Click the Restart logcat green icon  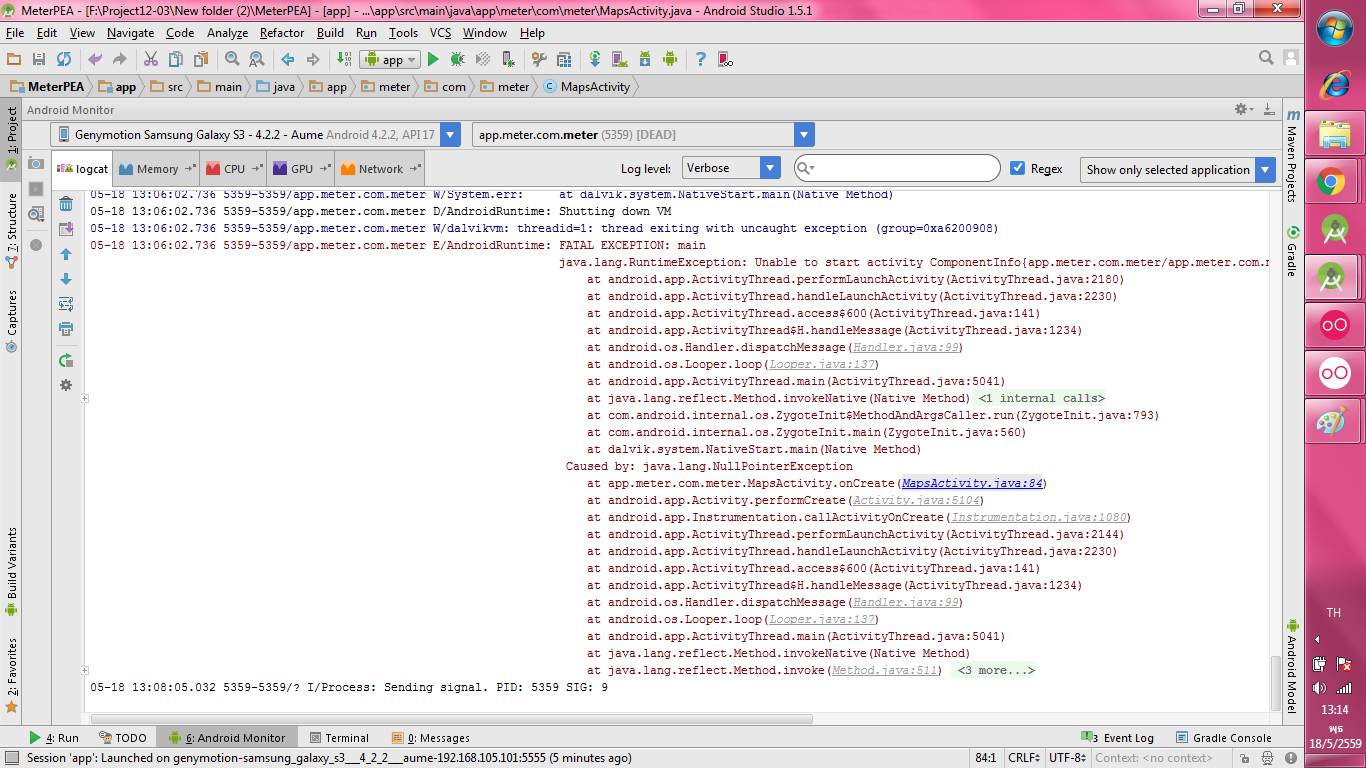click(x=66, y=360)
